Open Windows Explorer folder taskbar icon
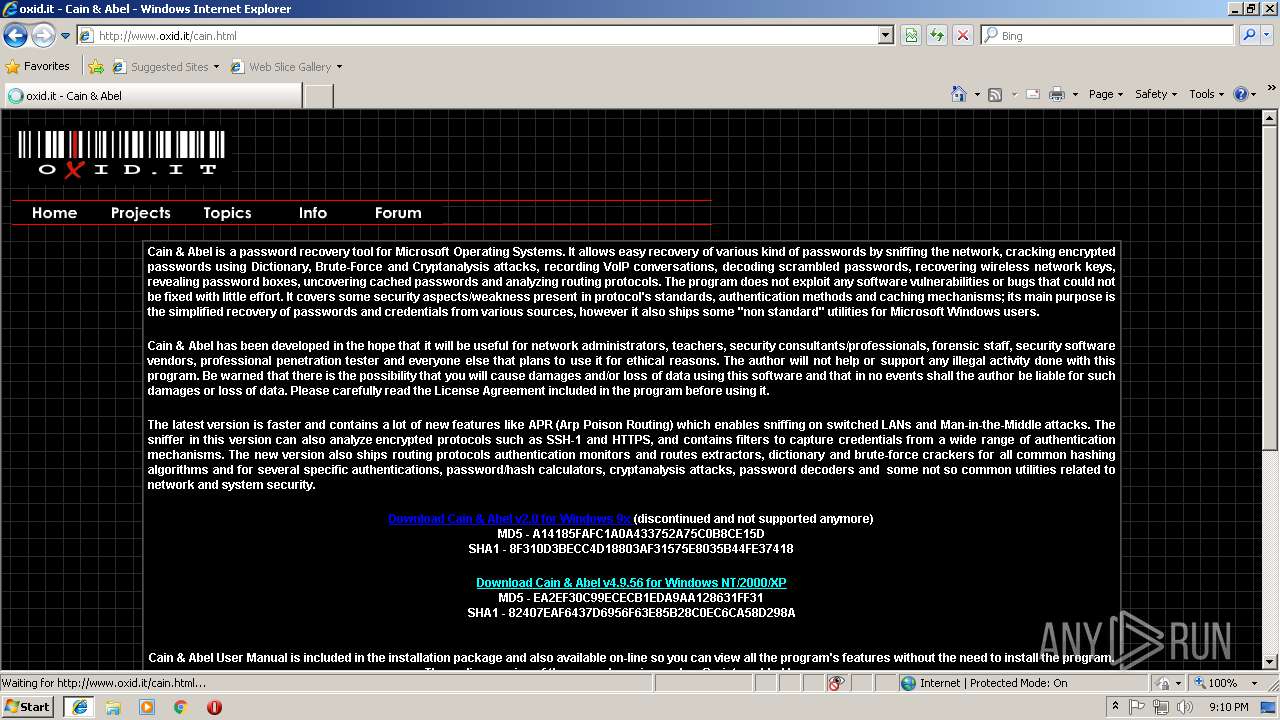The width and height of the screenshot is (1280, 720). pyautogui.click(x=113, y=707)
